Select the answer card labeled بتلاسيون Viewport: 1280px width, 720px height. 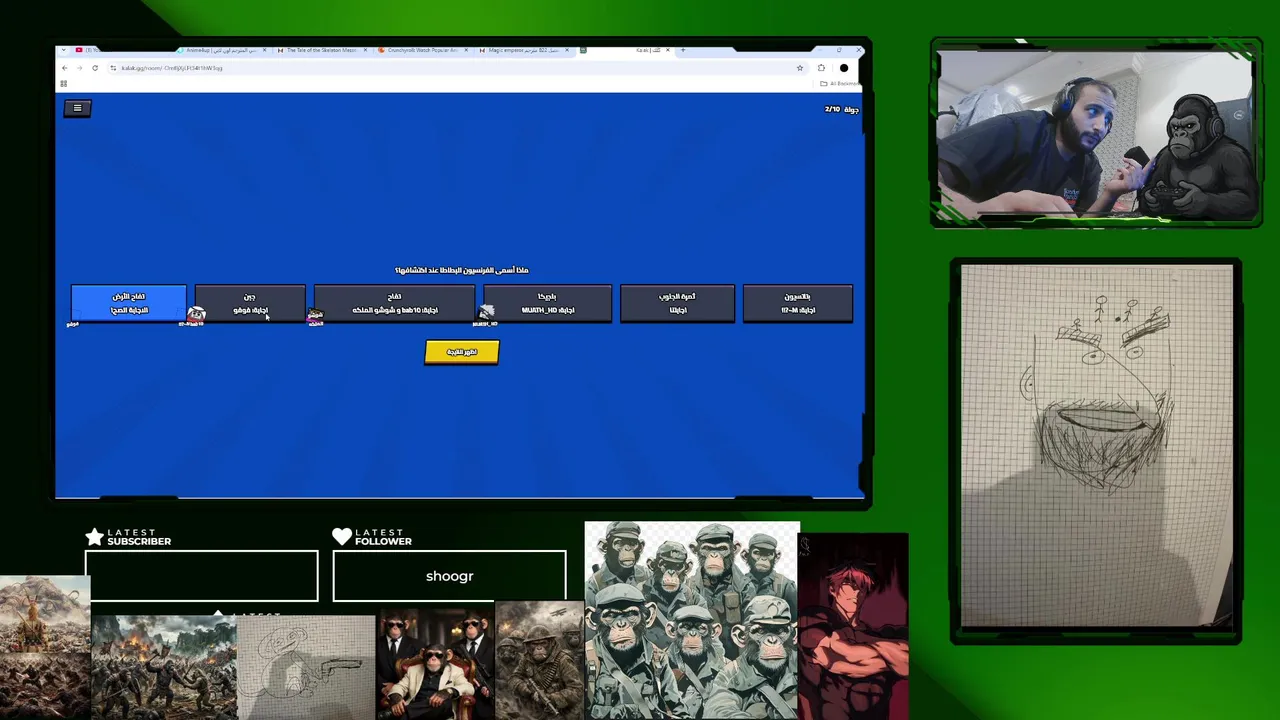tap(797, 303)
